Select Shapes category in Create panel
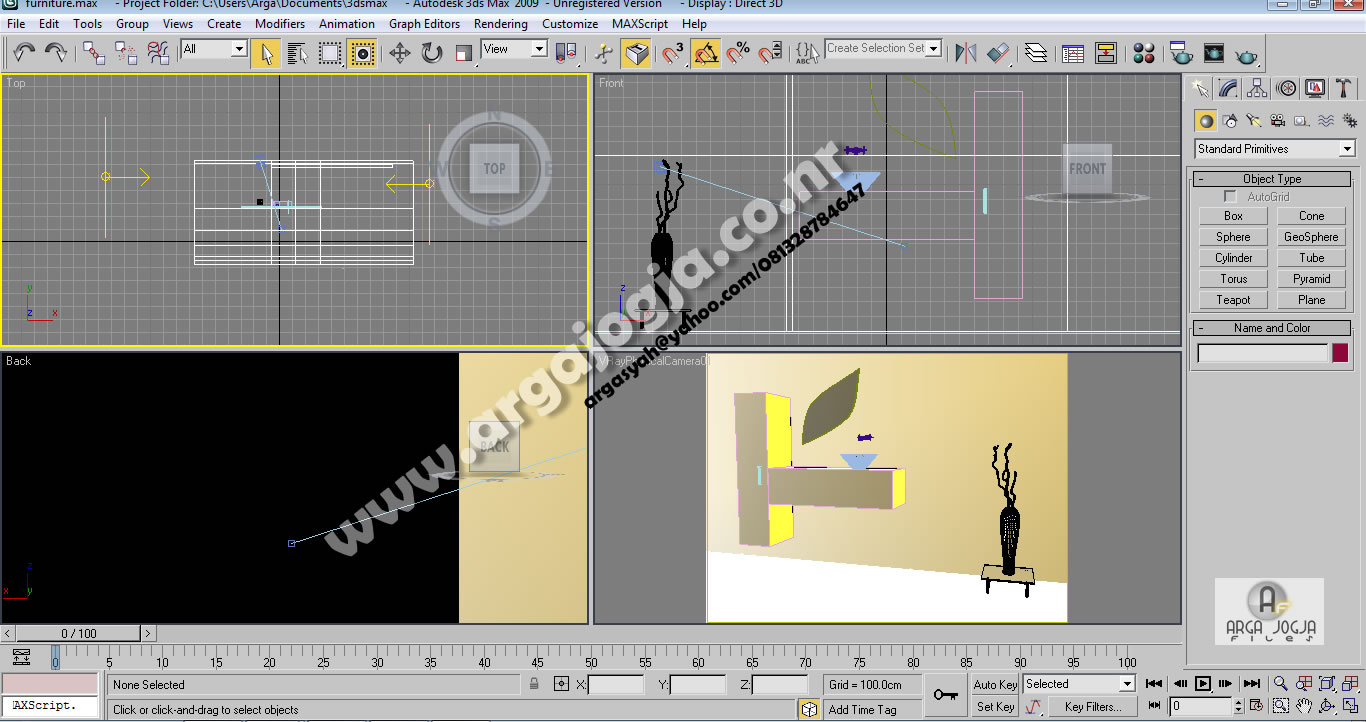Viewport: 1366px width, 722px height. tap(1230, 121)
